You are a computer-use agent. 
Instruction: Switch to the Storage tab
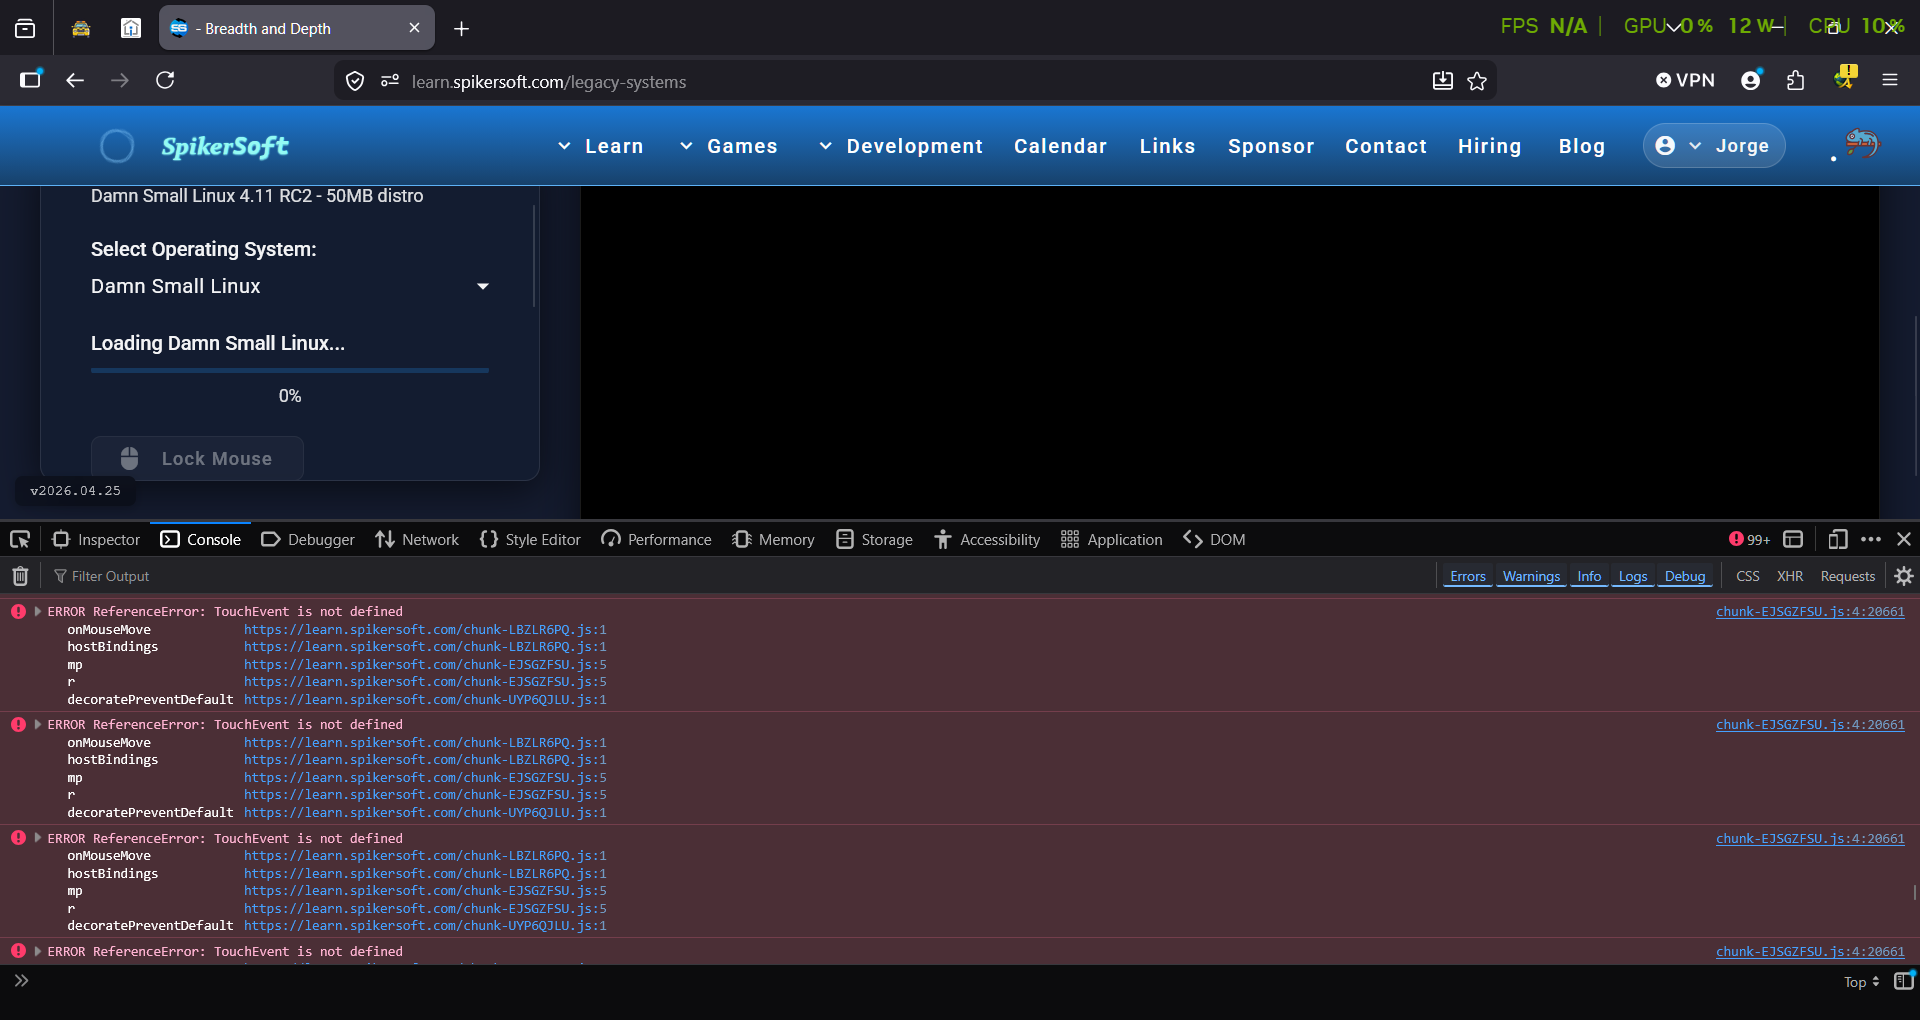click(x=875, y=540)
